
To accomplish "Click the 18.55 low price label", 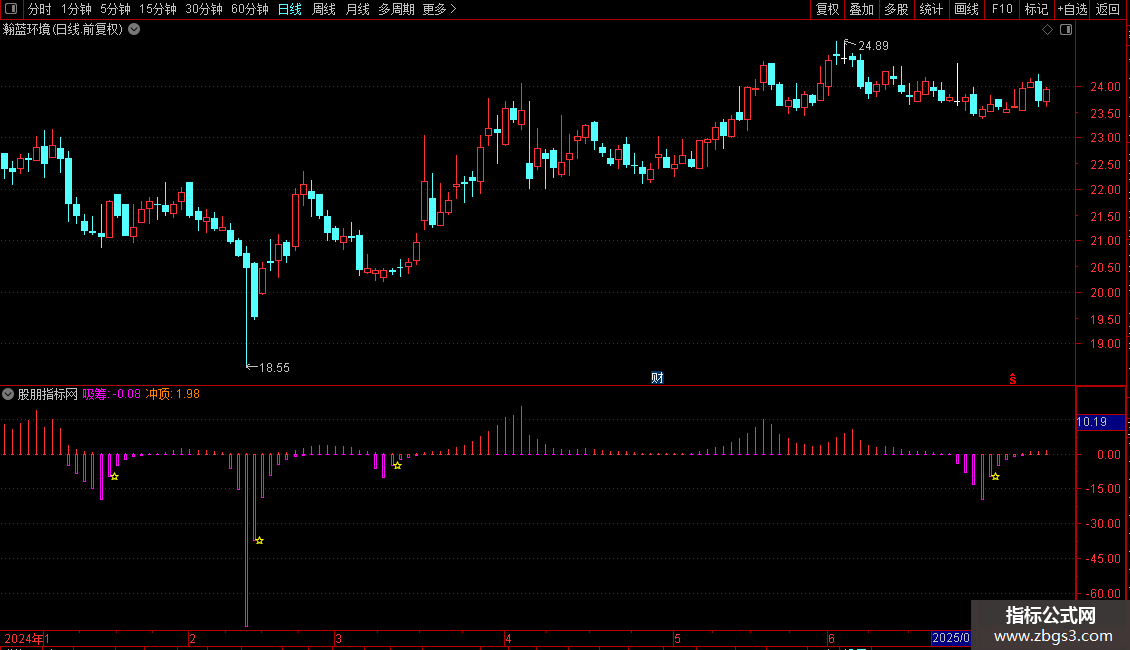I will tap(274, 368).
